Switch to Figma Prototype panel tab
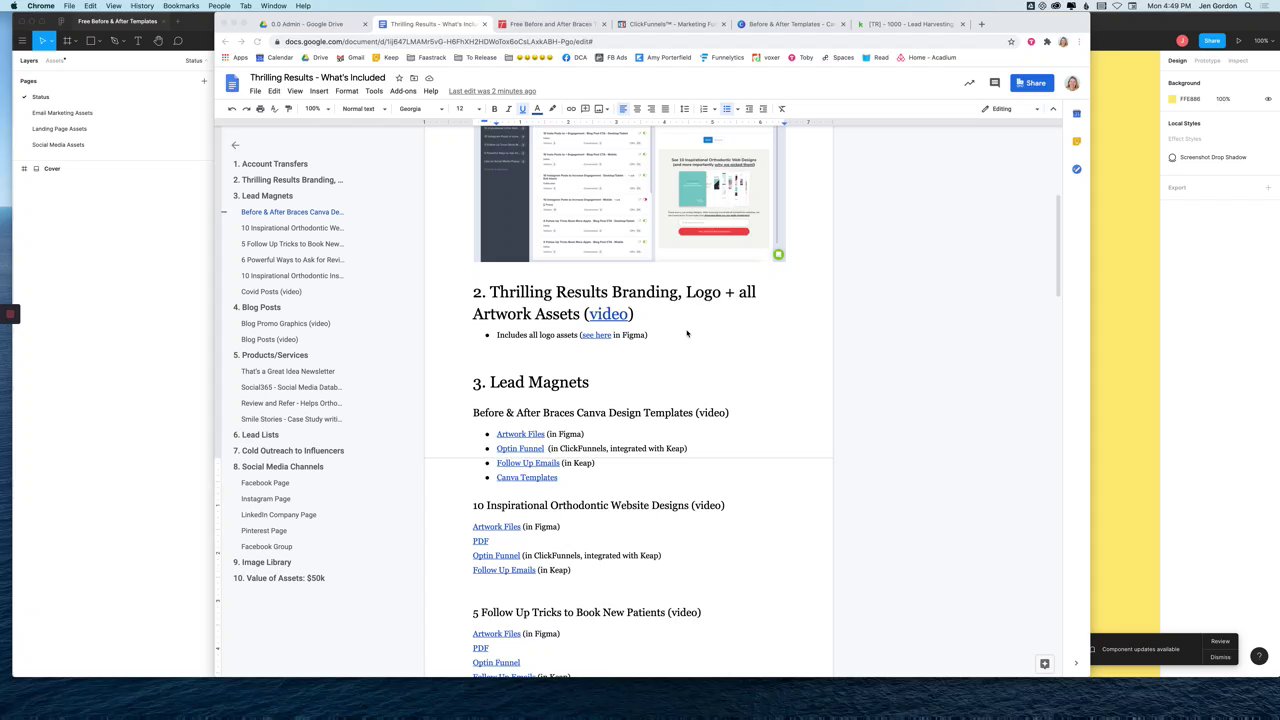The width and height of the screenshot is (1280, 720). click(1207, 61)
